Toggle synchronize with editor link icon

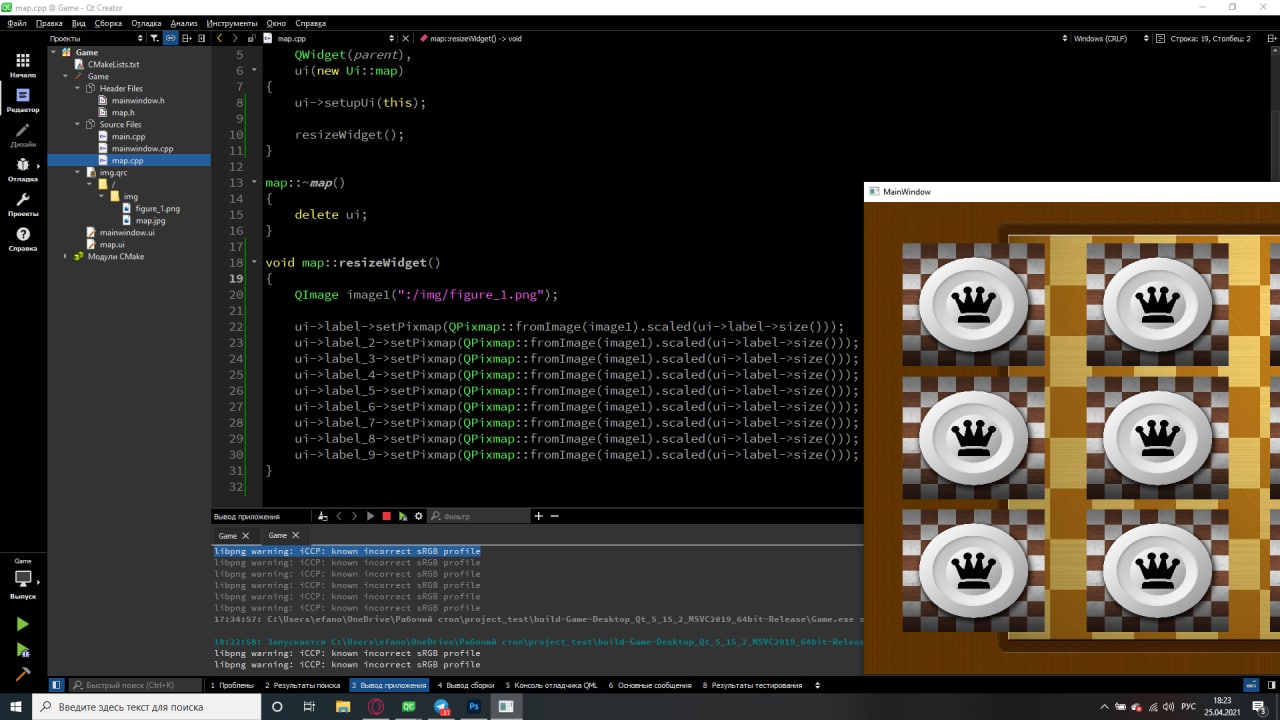click(171, 38)
